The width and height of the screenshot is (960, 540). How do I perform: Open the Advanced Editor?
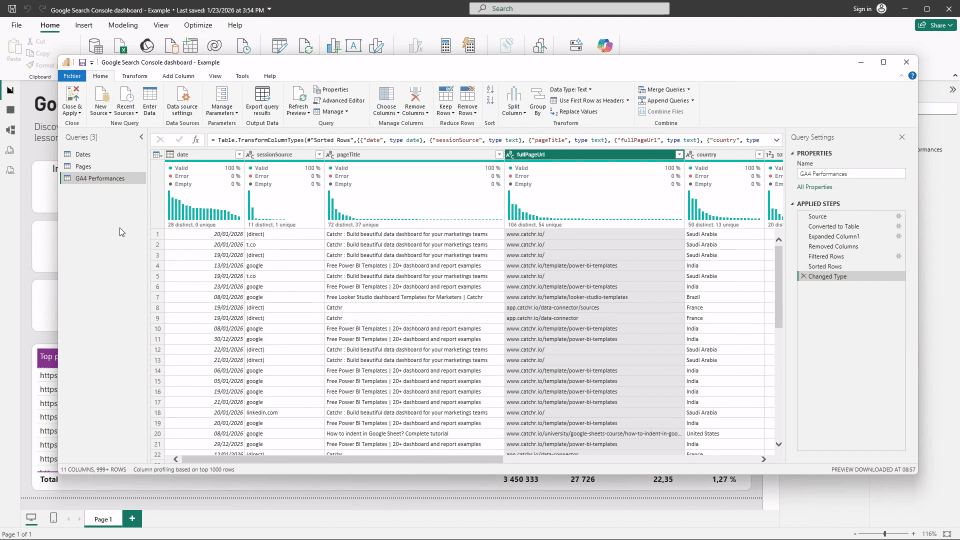[339, 100]
